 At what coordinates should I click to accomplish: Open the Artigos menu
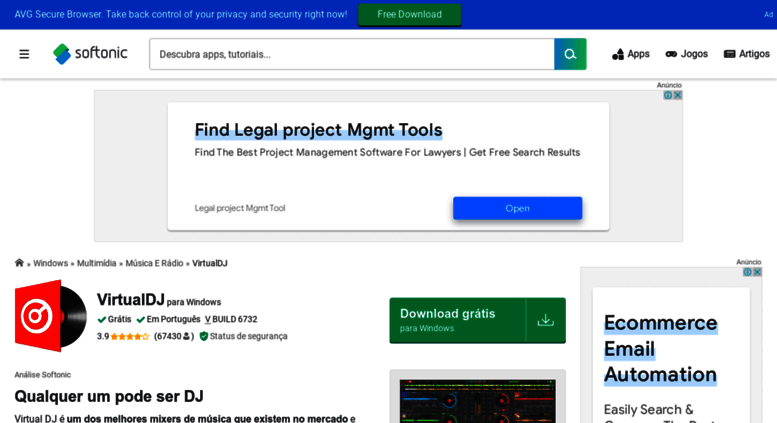pyautogui.click(x=746, y=54)
